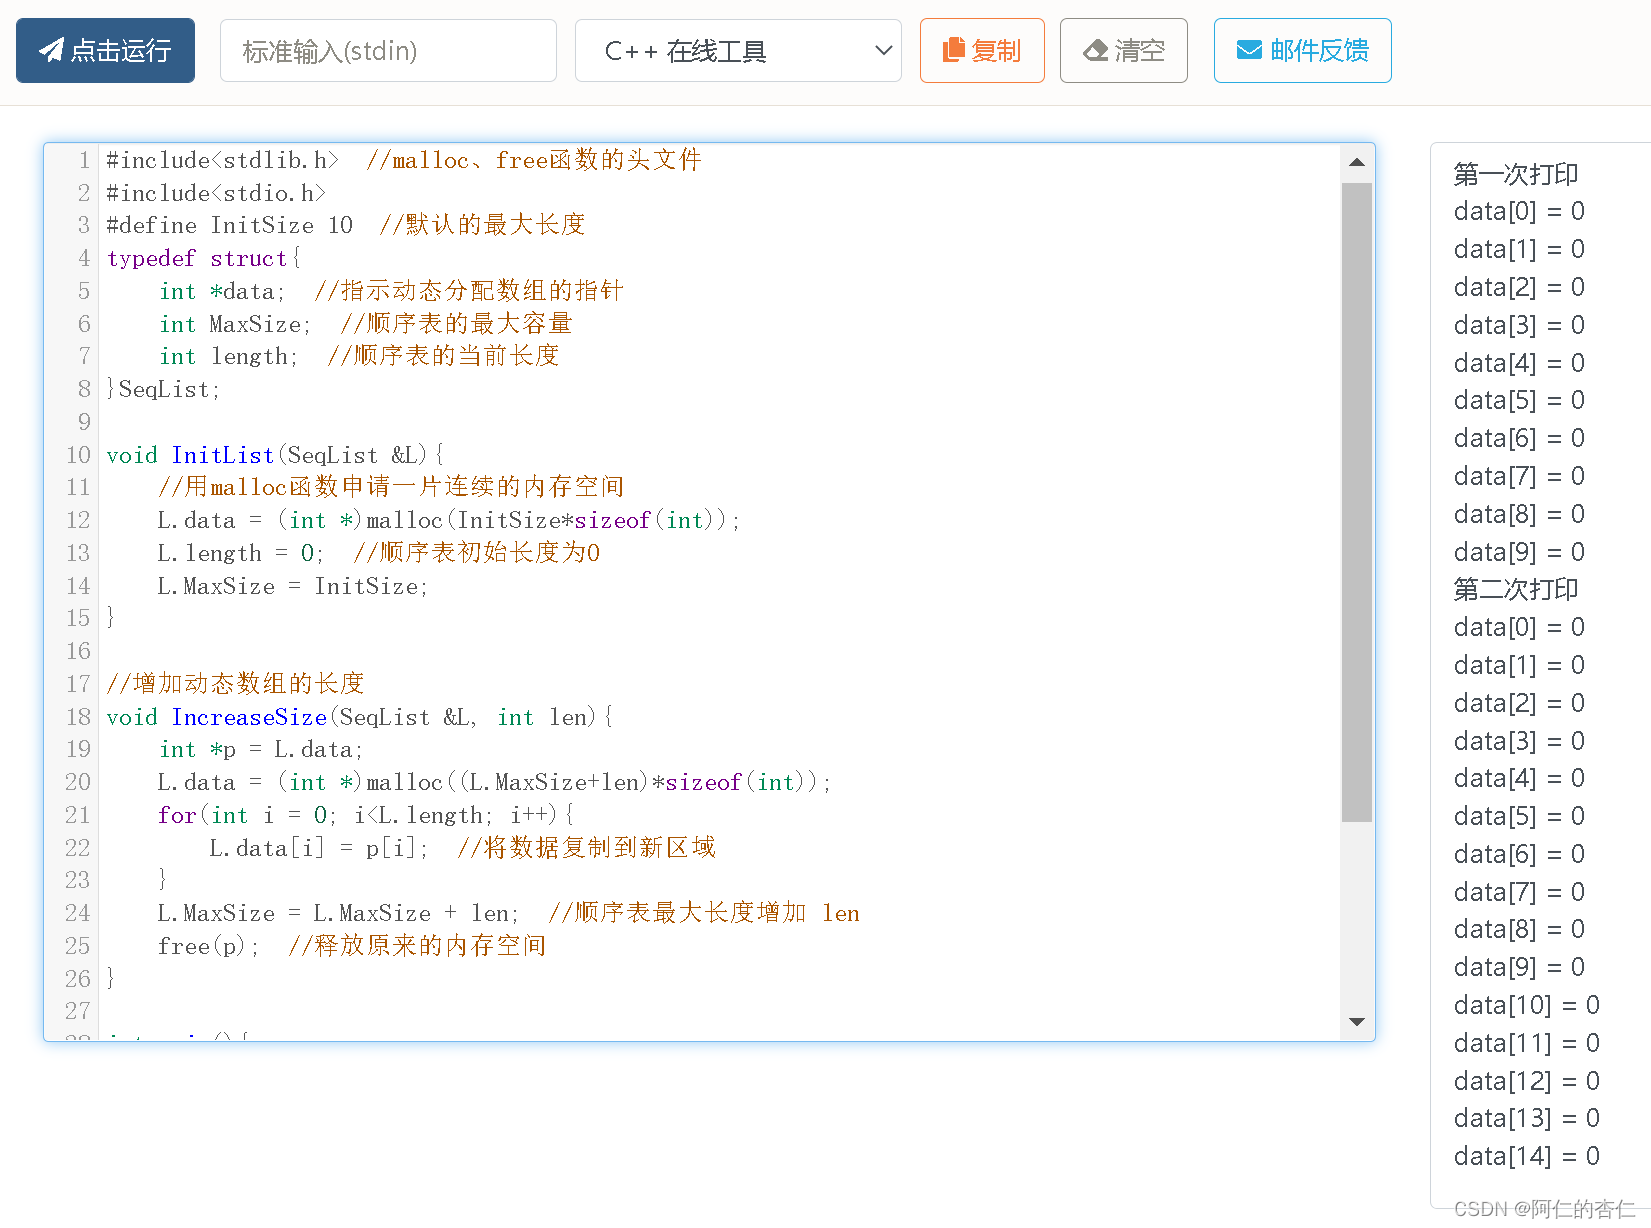The height and width of the screenshot is (1228, 1651).
Task: Click line number 10 in the editor
Action: [x=77, y=455]
